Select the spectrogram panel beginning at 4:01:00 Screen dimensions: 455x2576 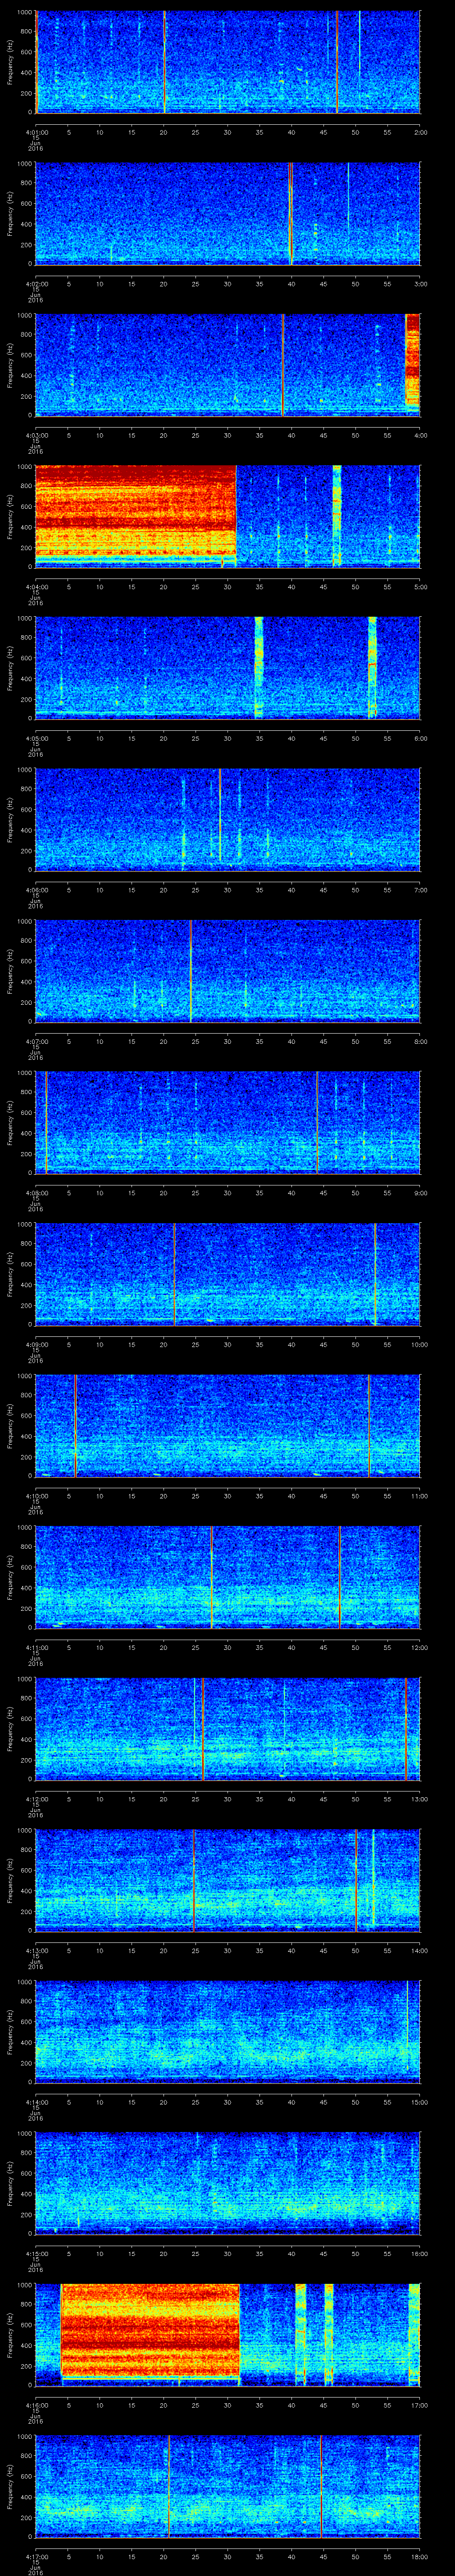(228, 63)
